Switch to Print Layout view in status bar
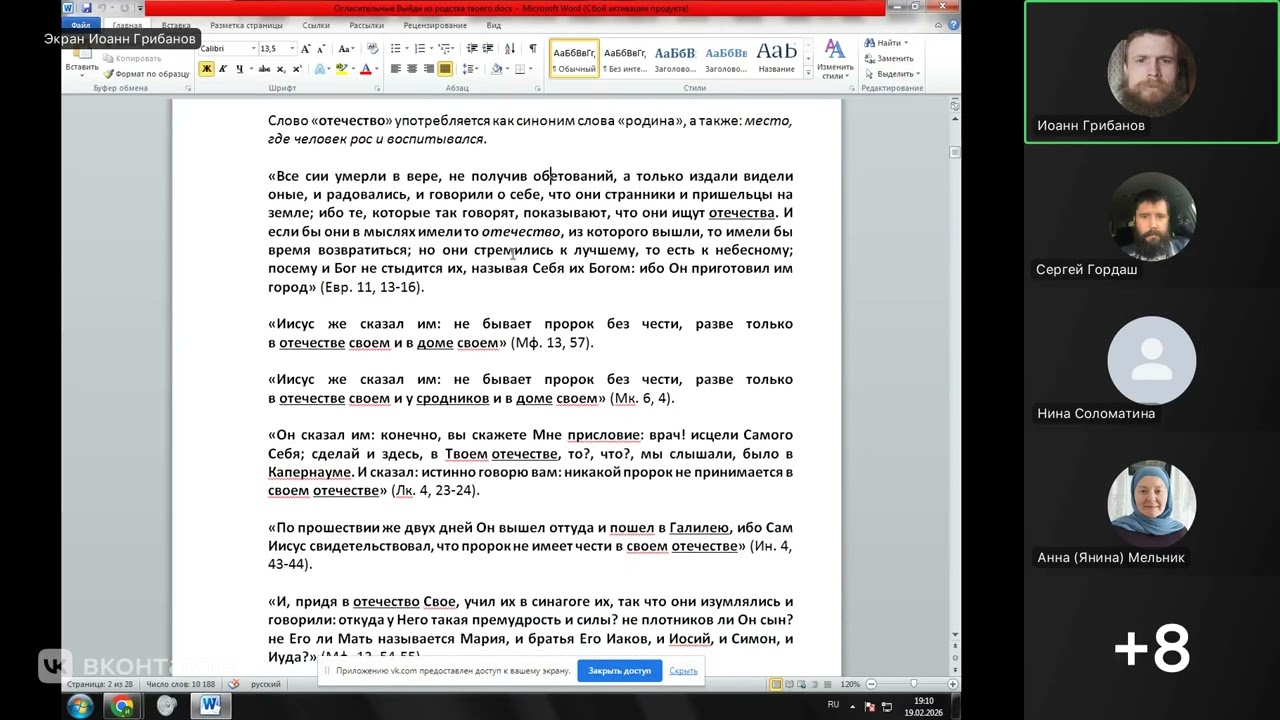The image size is (1280, 720). pyautogui.click(x=776, y=684)
